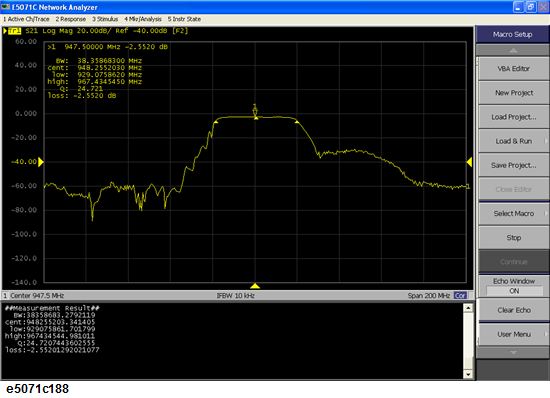
Task: Open the 2 Response menu
Action: coord(71,19)
